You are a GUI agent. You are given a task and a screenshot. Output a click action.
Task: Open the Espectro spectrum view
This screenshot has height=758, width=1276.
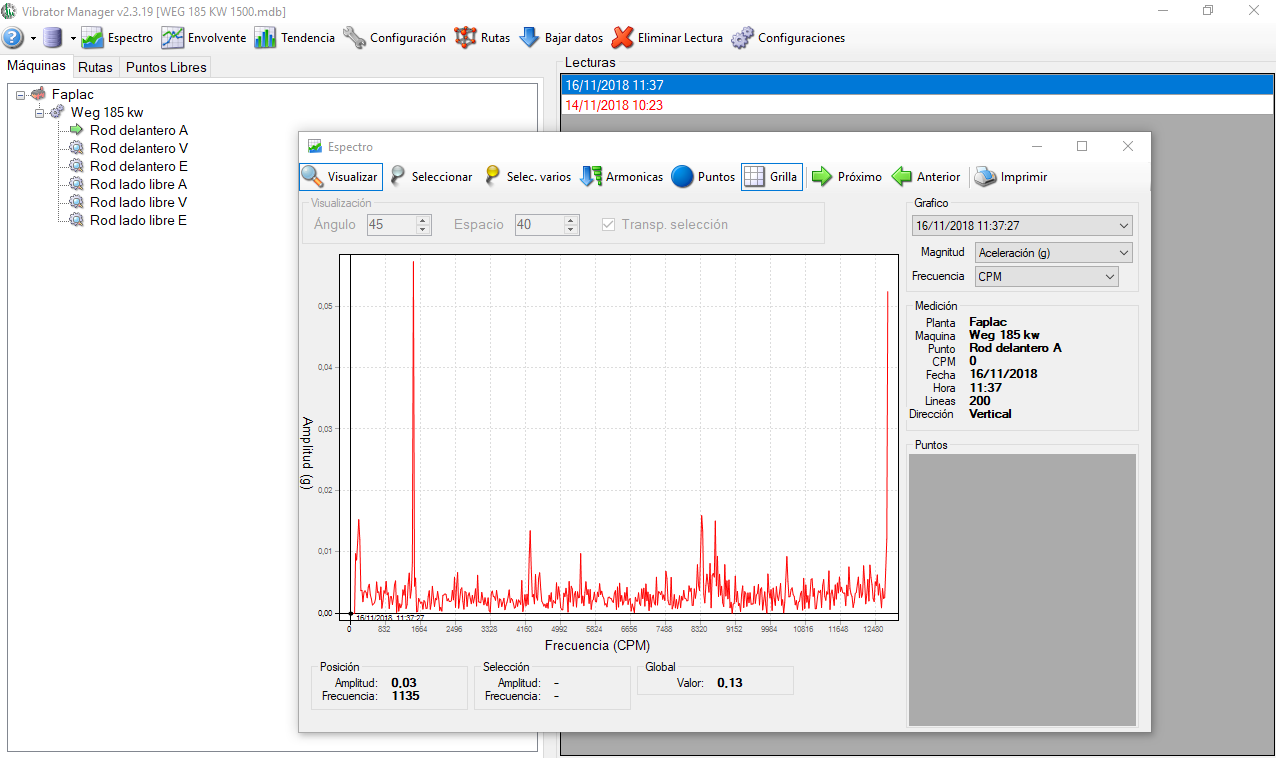click(x=117, y=38)
